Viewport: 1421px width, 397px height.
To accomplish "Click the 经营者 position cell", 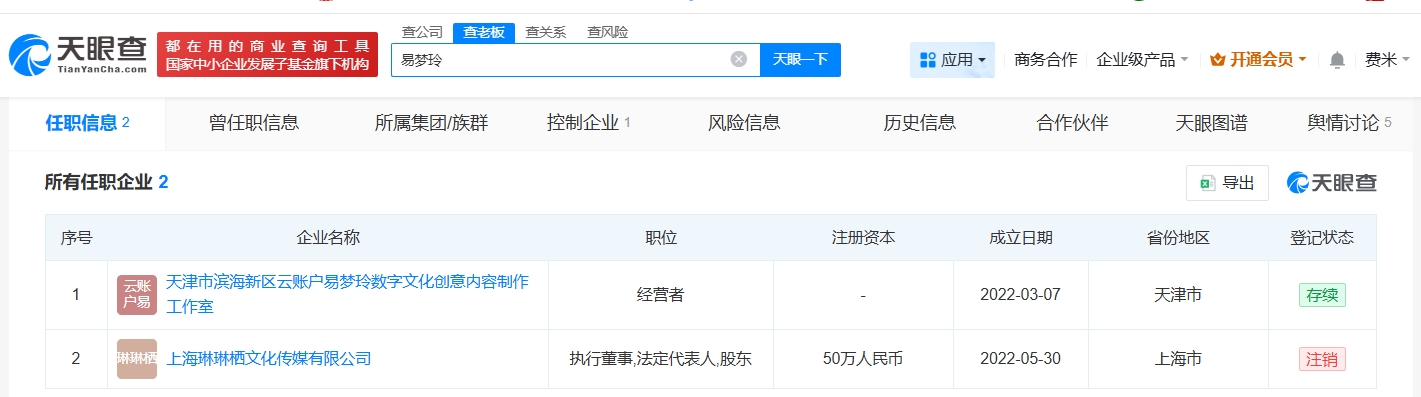I will point(661,295).
